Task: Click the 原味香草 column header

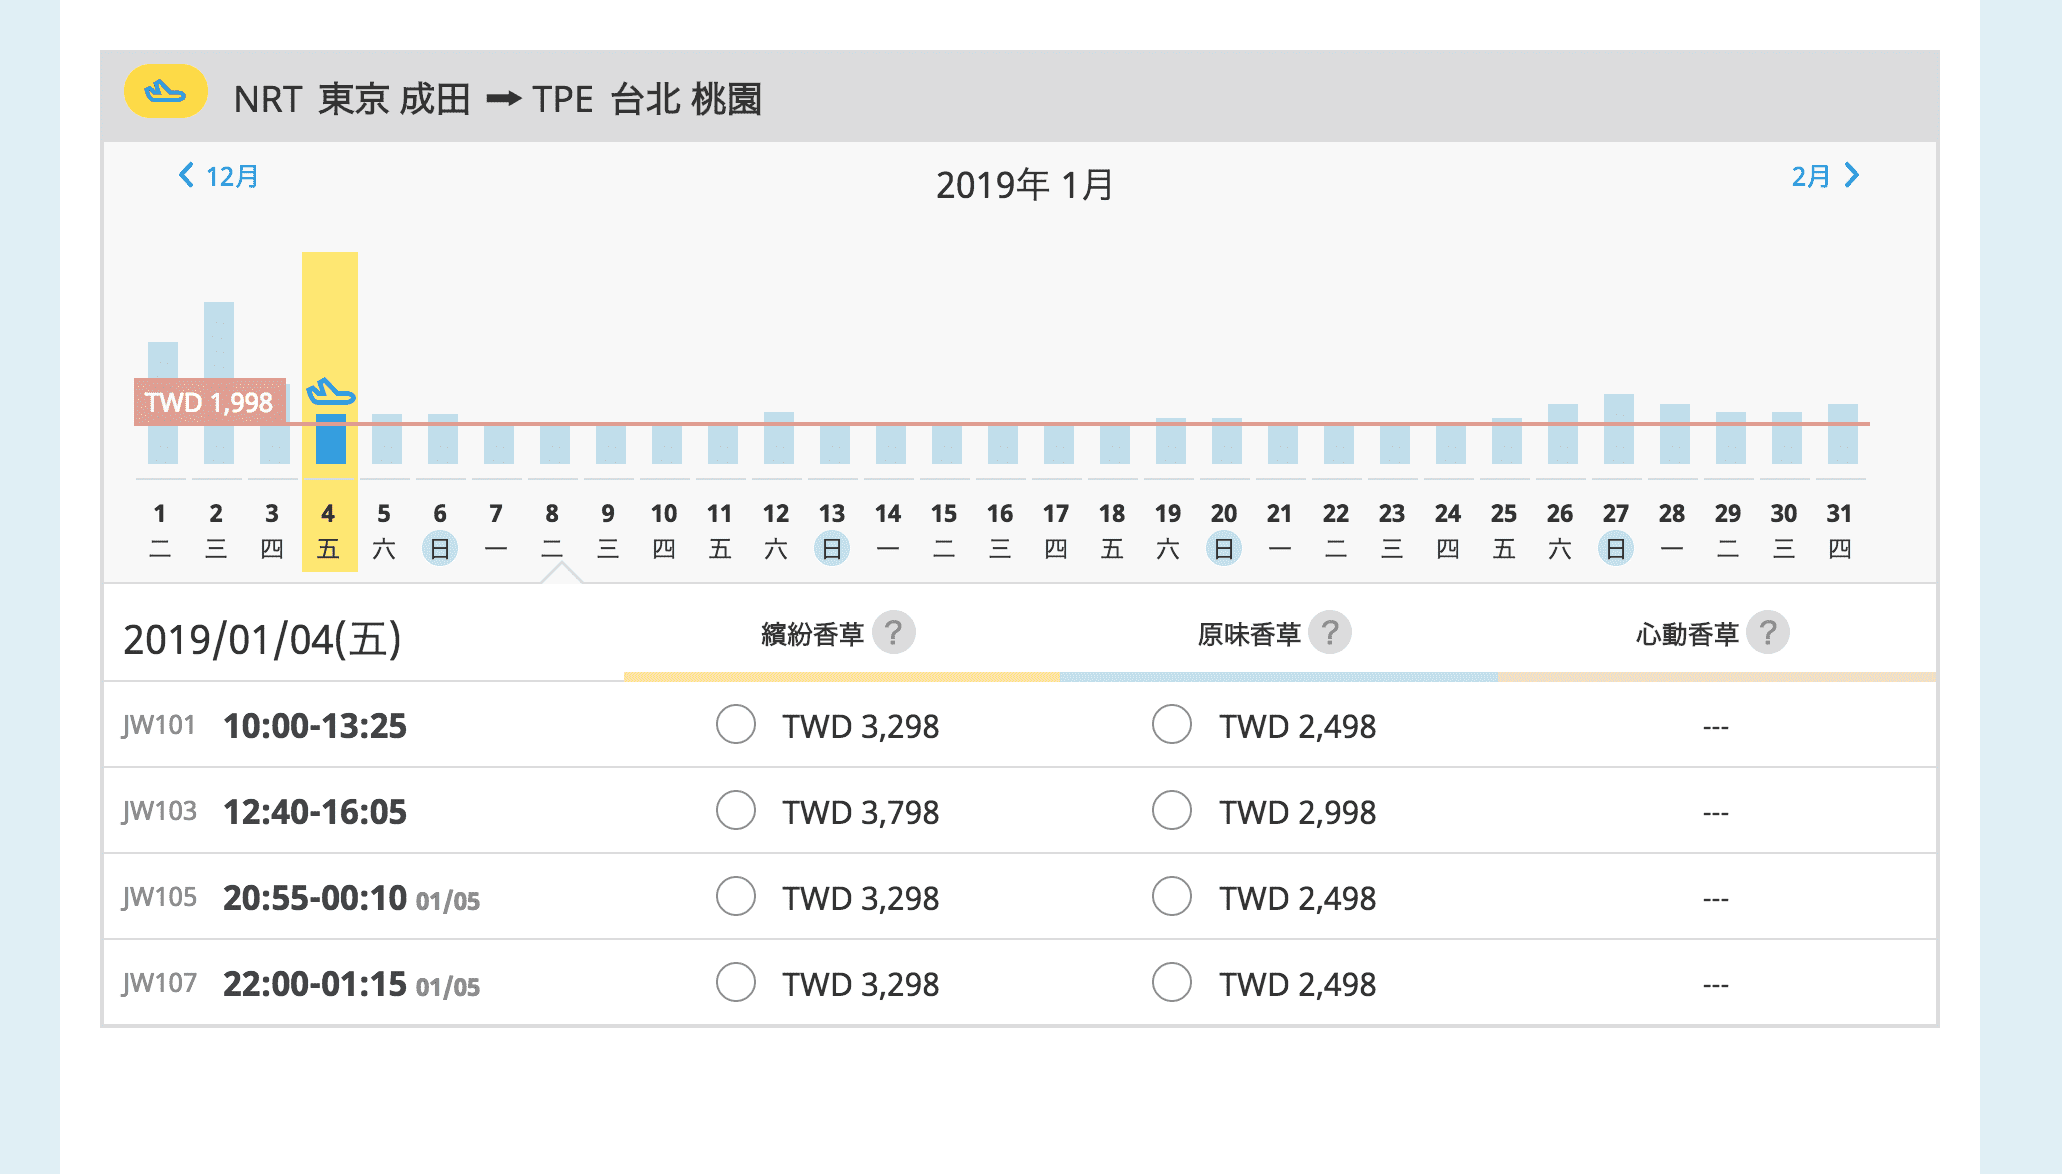Action: click(1249, 634)
